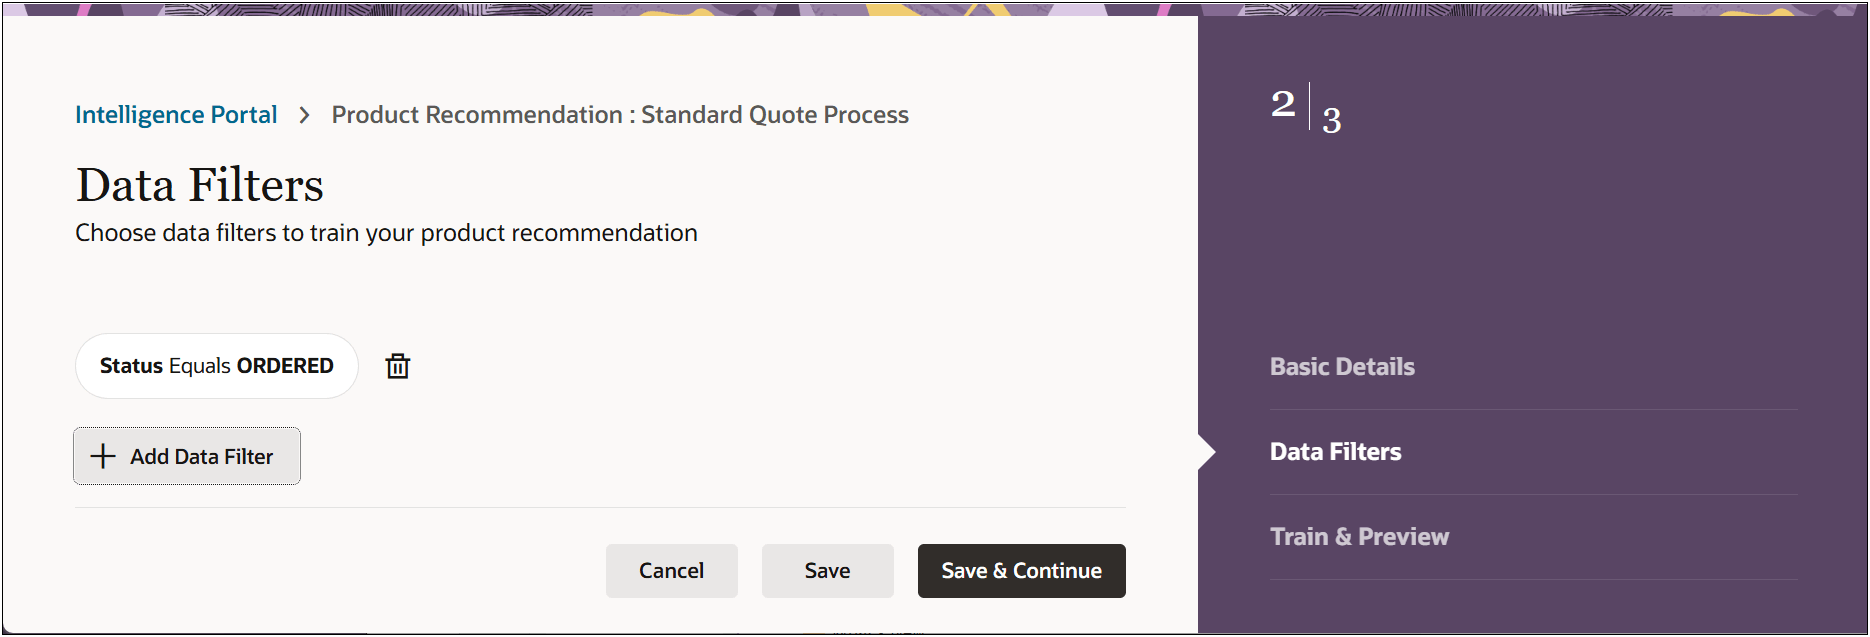Click the Choose data filters description text
This screenshot has width=1870, height=637.
386,233
